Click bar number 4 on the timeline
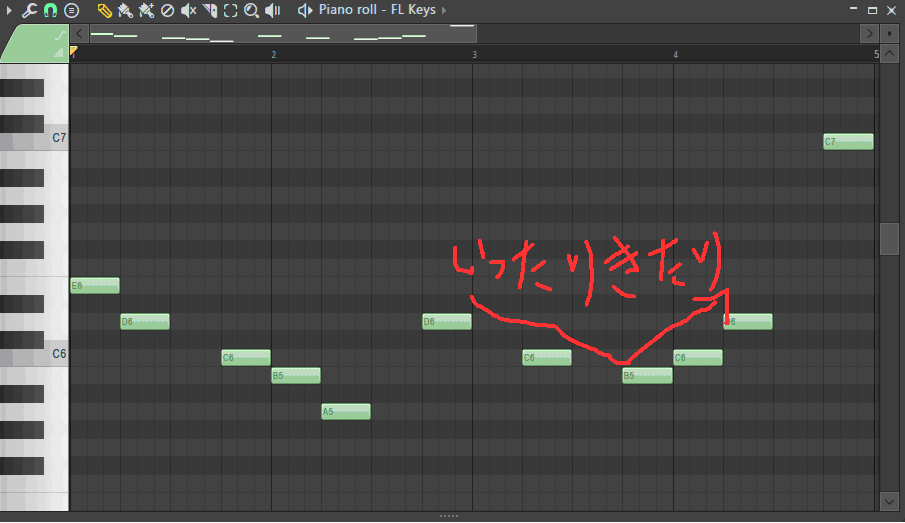905x523 pixels. [x=675, y=55]
